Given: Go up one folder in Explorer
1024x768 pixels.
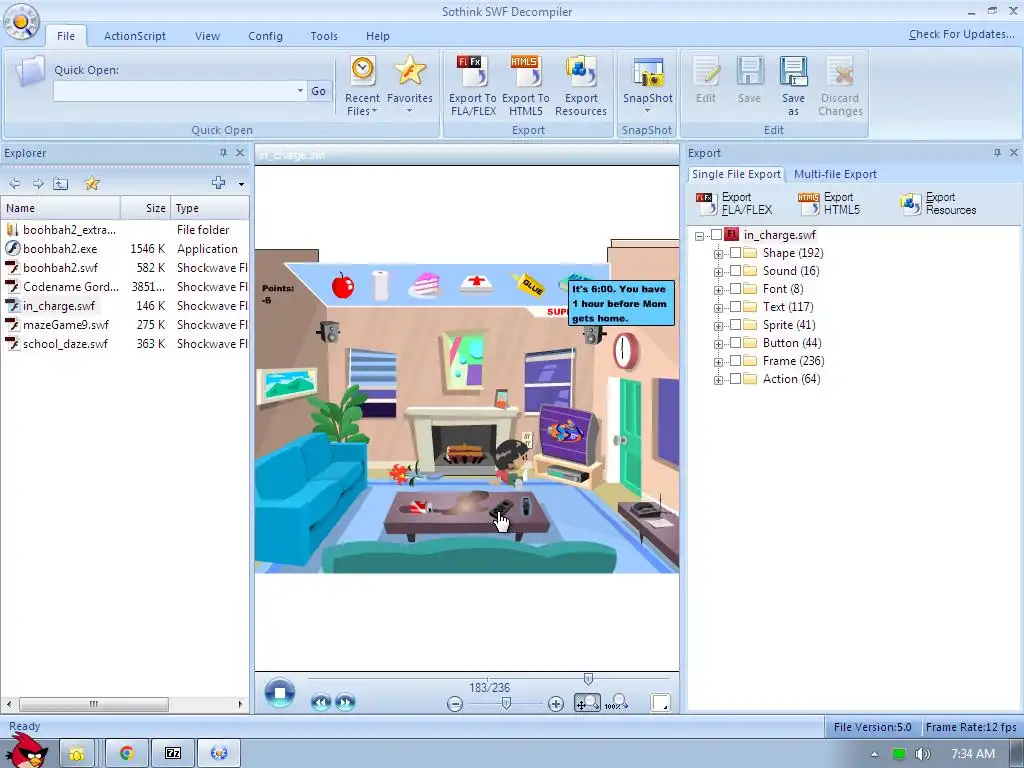Looking at the screenshot, I should 61,184.
